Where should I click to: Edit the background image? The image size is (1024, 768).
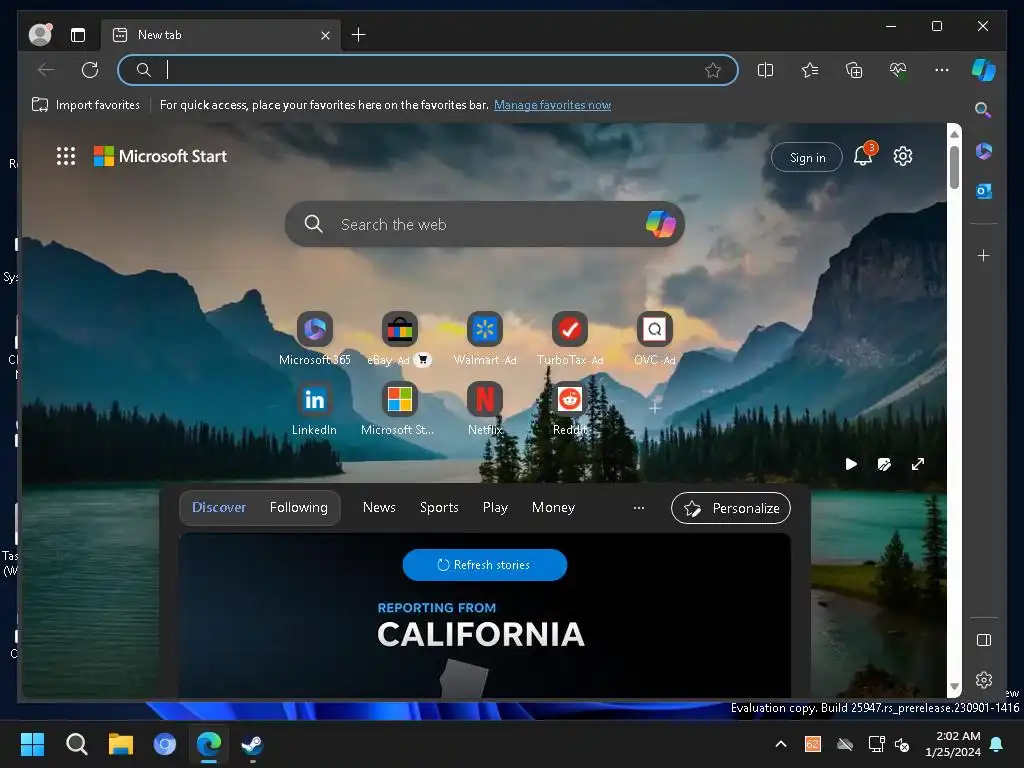[x=884, y=464]
